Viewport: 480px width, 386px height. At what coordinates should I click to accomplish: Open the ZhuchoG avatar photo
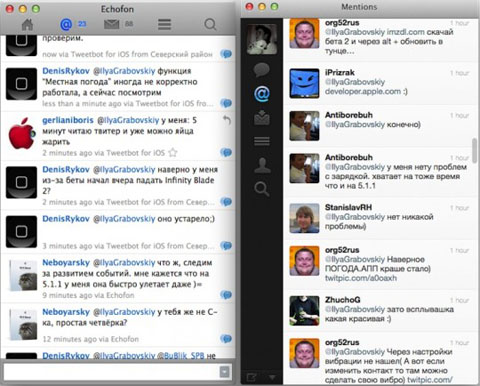(x=304, y=311)
